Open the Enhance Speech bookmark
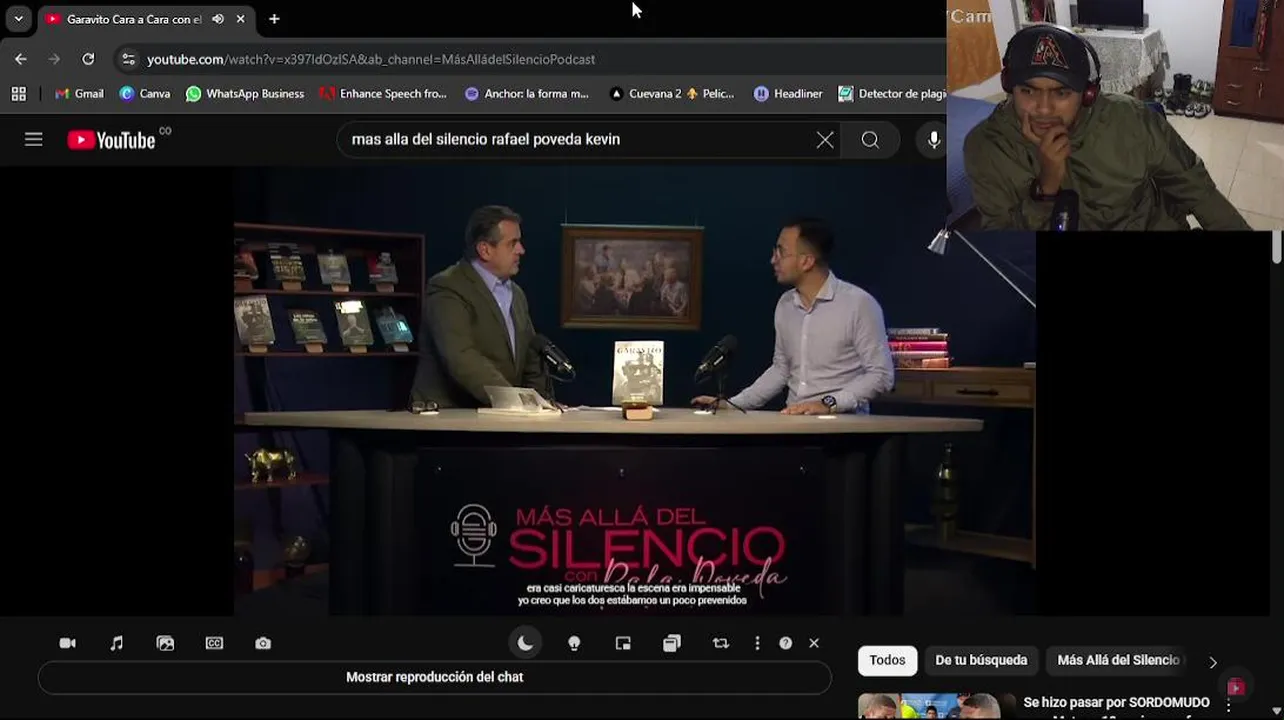The height and width of the screenshot is (720, 1284). tap(383, 94)
